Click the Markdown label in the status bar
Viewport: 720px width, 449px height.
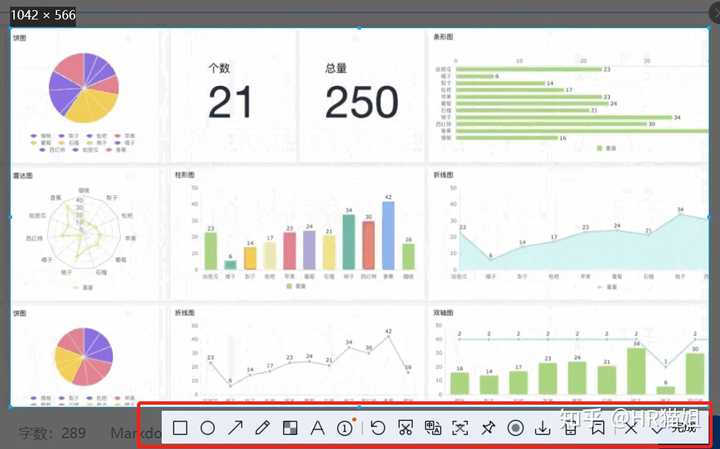(x=136, y=432)
